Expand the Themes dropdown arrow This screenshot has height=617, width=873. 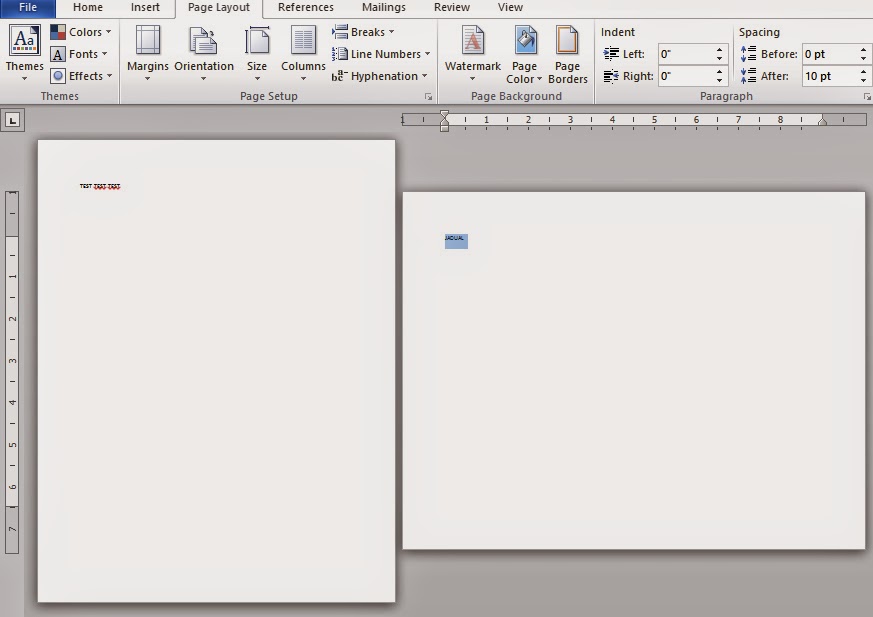coord(24,79)
